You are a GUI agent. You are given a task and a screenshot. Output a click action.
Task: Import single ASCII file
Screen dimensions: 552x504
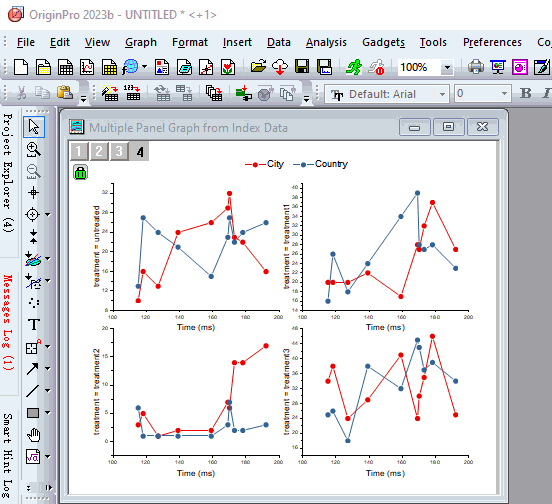coord(132,93)
